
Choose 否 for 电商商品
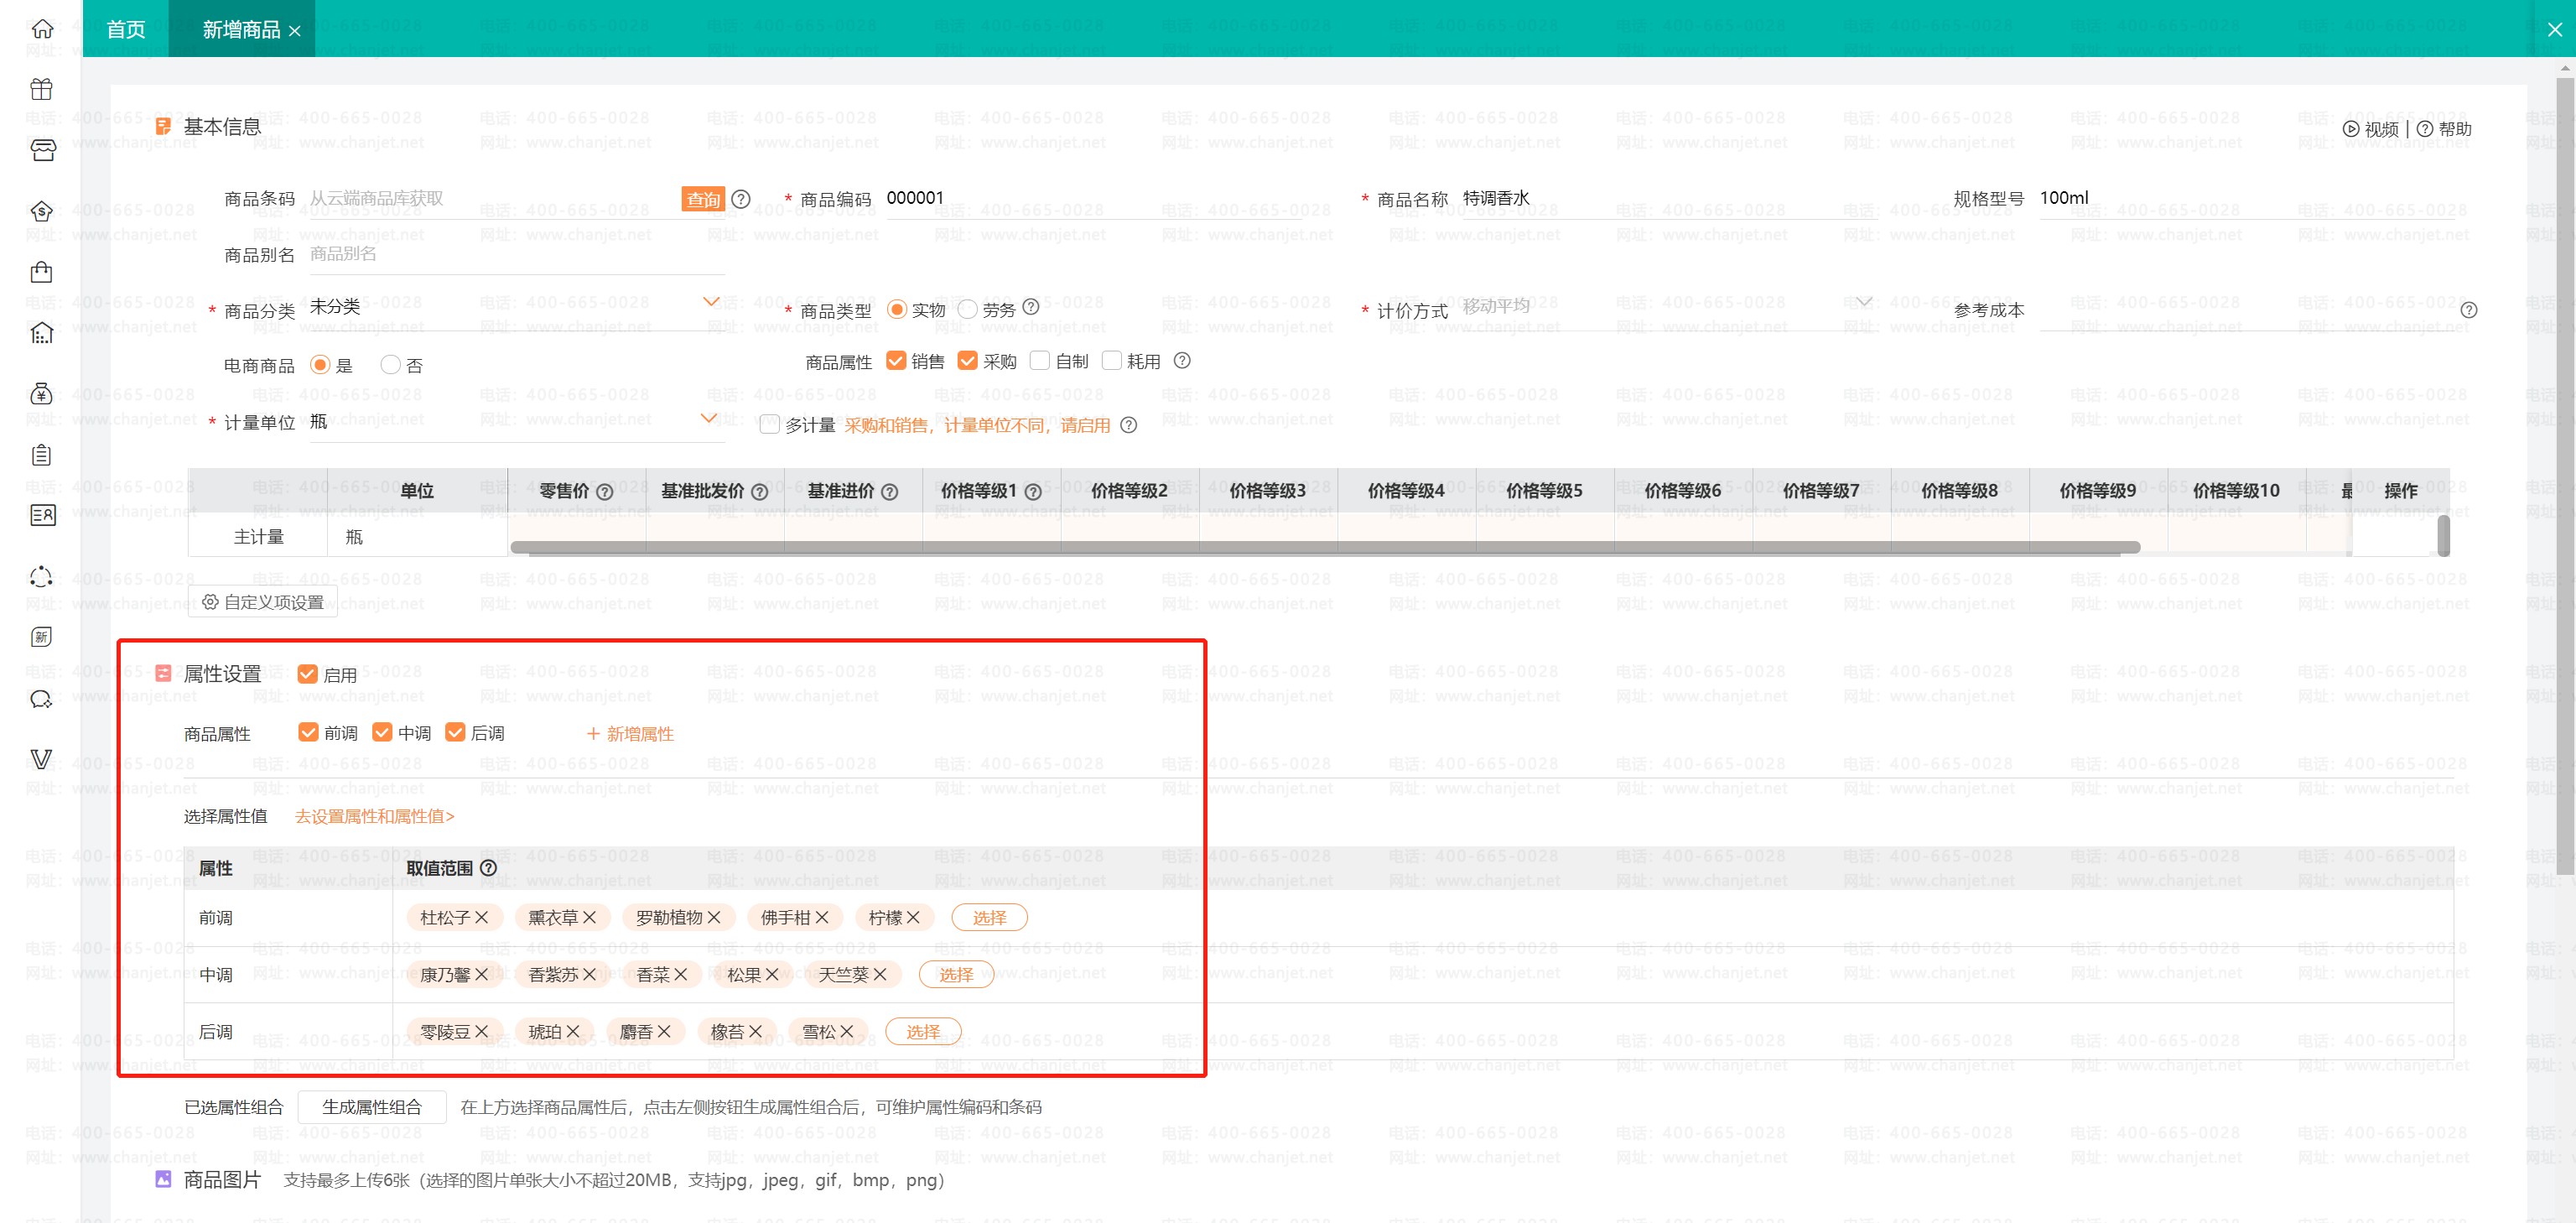391,365
